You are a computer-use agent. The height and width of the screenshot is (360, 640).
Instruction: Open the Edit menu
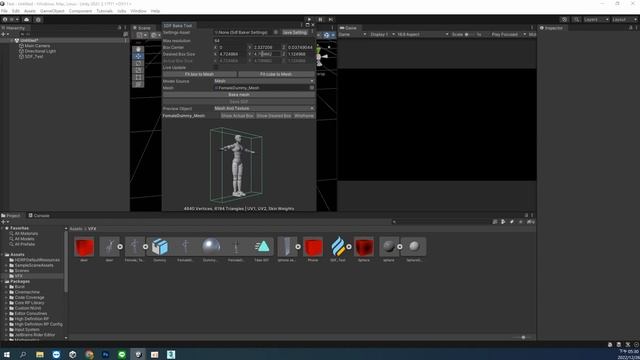tap(16, 11)
